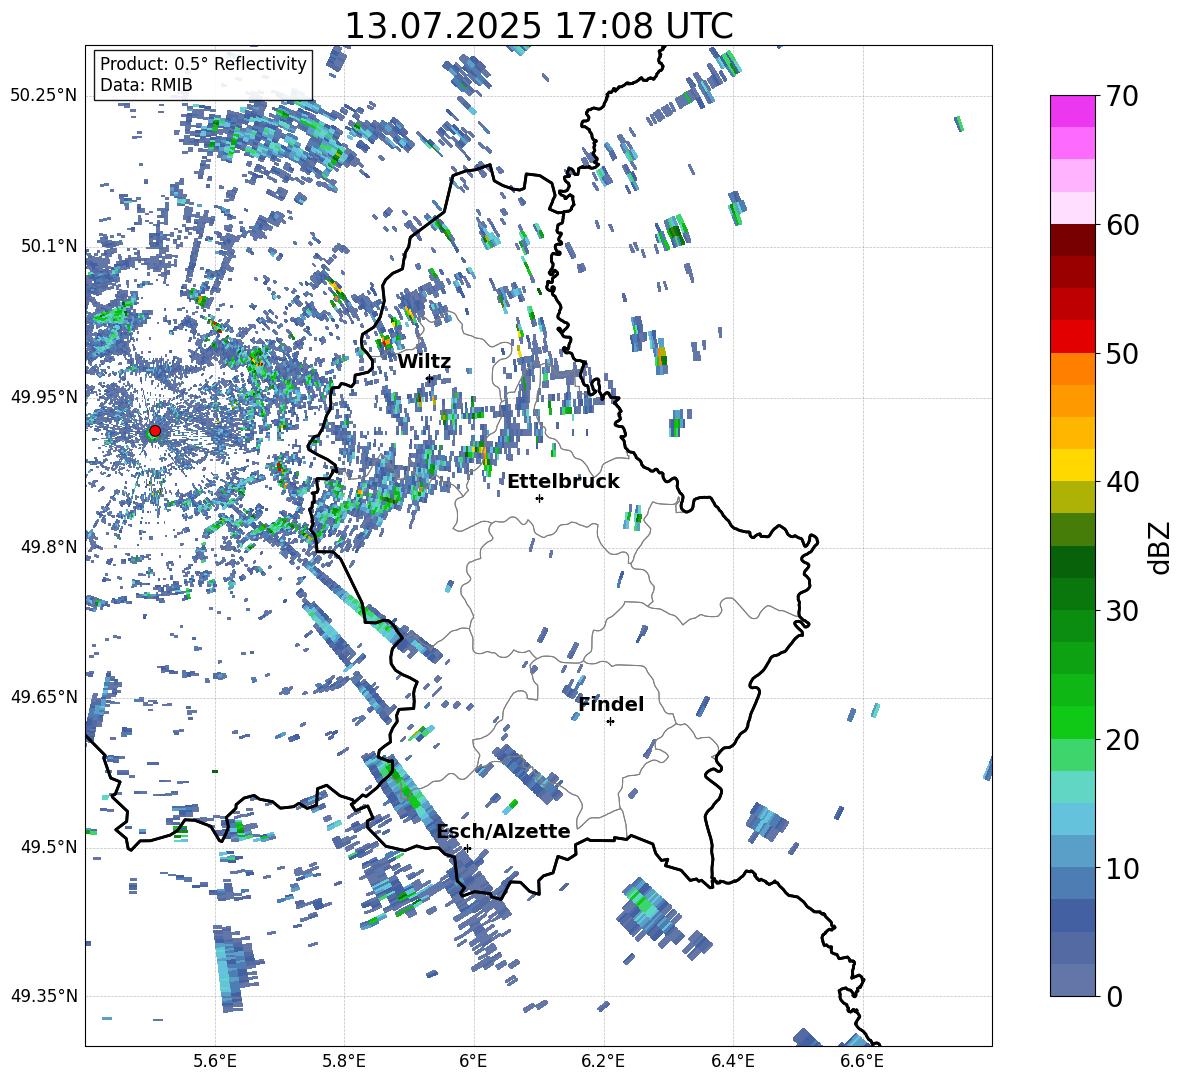
Task: Click the colorbar tick label 50
Action: [1121, 353]
